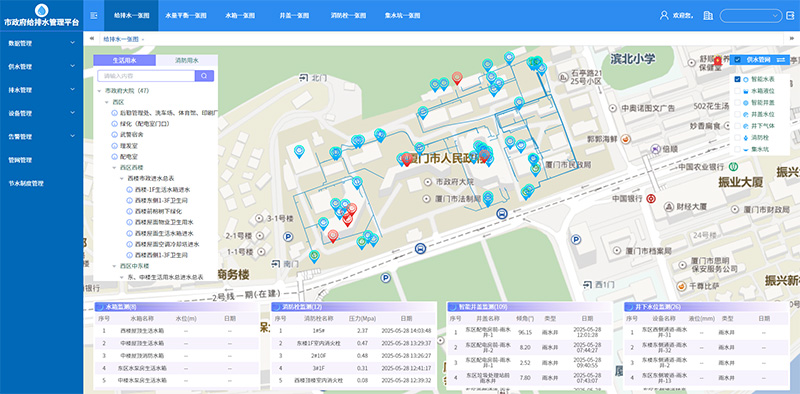Viewport: 800px width, 394px height.
Task: Select tree item 西楼屋面空调冷却塔进水
Action: coord(167,244)
